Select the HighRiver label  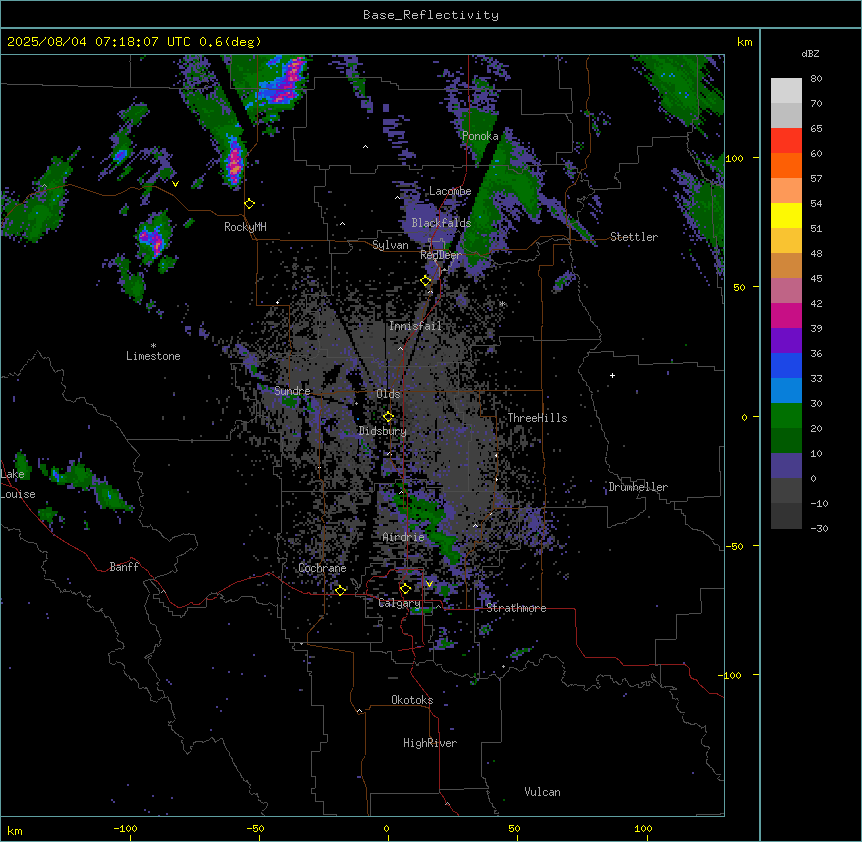[x=430, y=743]
